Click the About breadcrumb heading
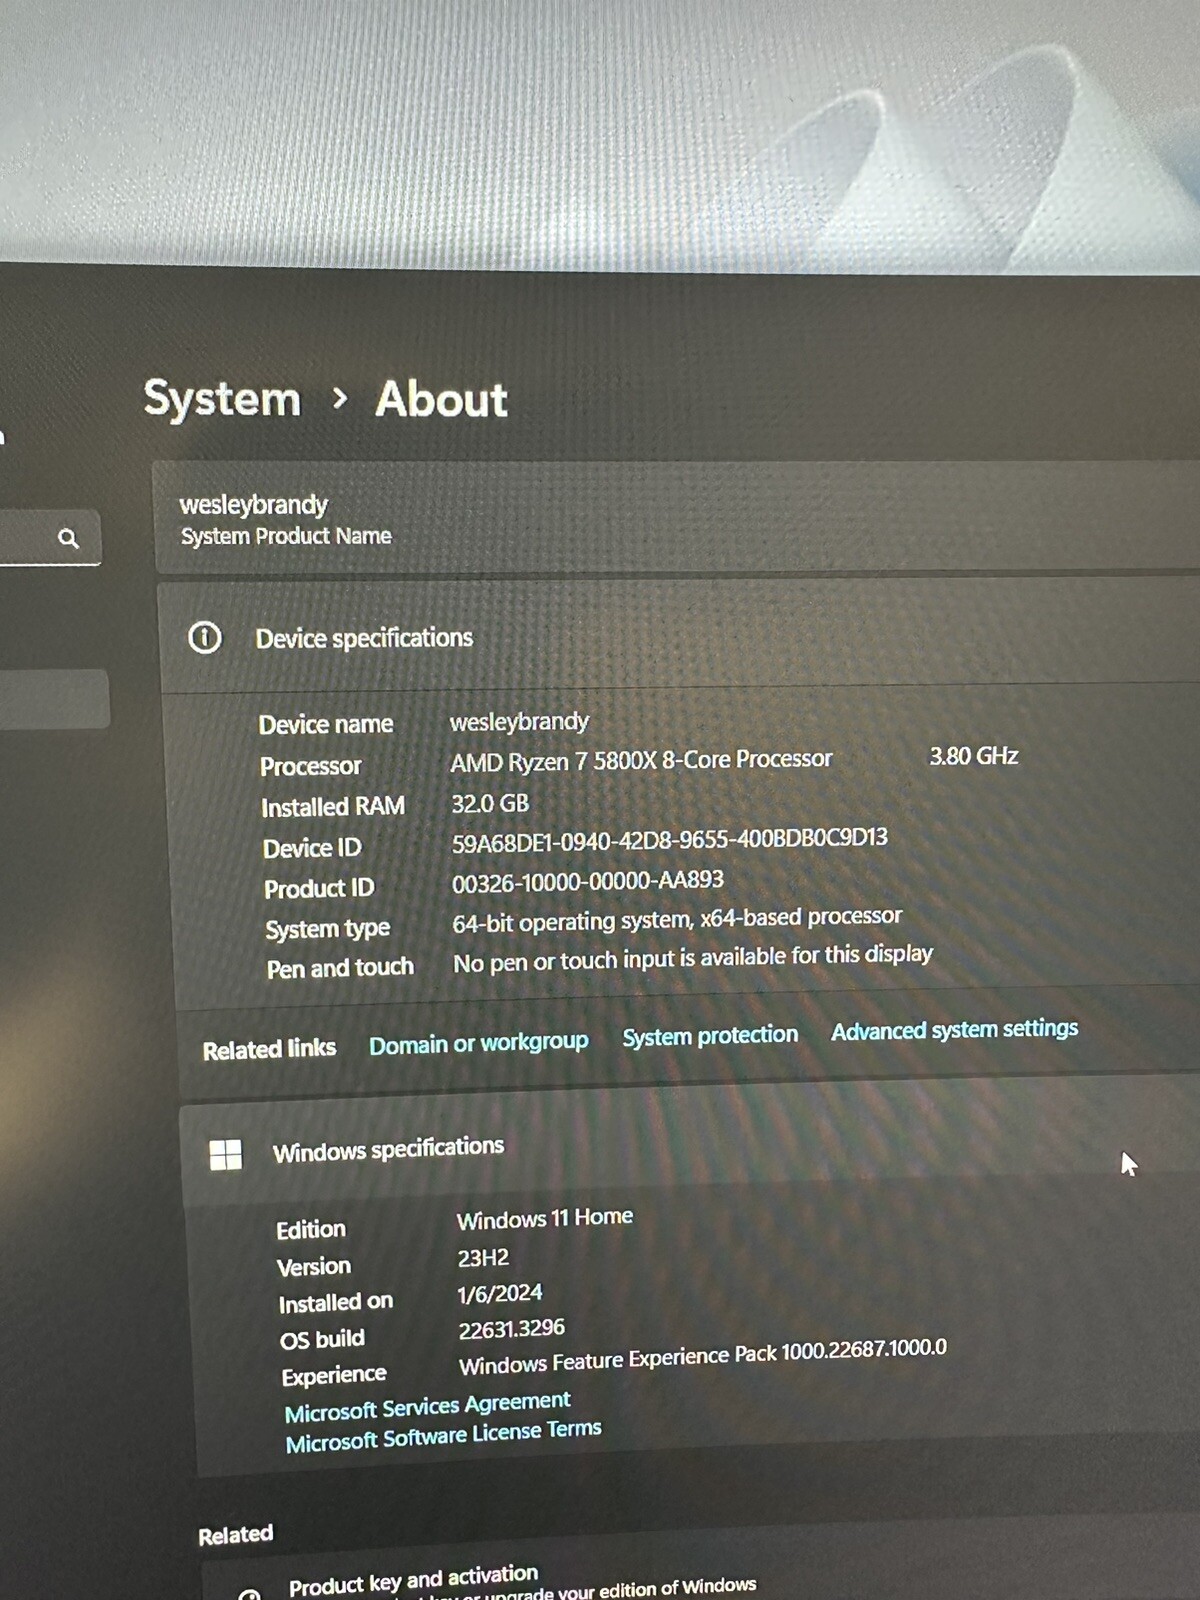Image resolution: width=1200 pixels, height=1600 pixels. coord(441,399)
